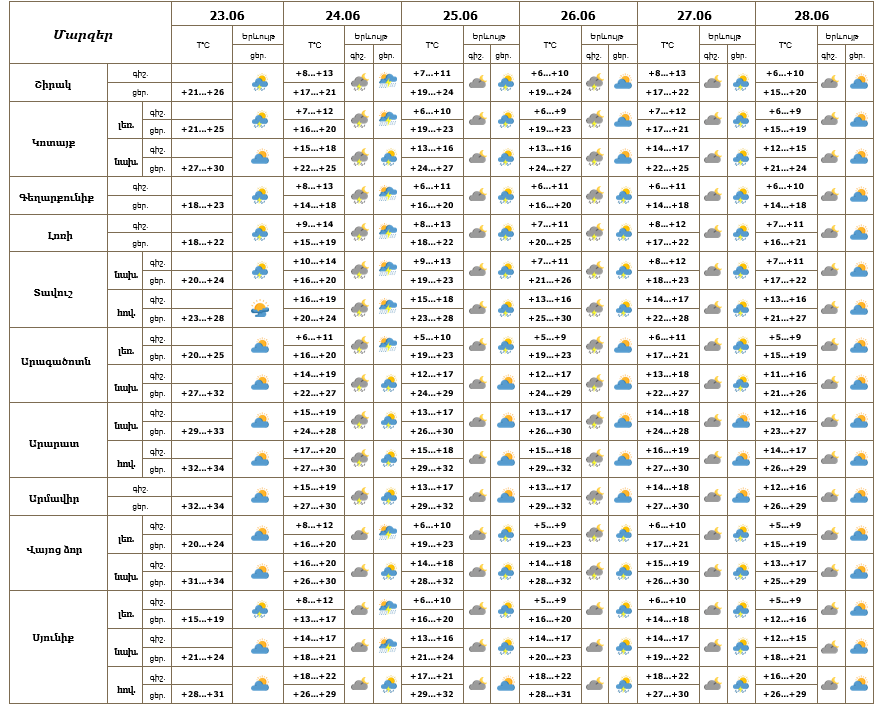
Task: Click Շիրակ 24.06 night temperature +8...+13
Action: (x=314, y=73)
